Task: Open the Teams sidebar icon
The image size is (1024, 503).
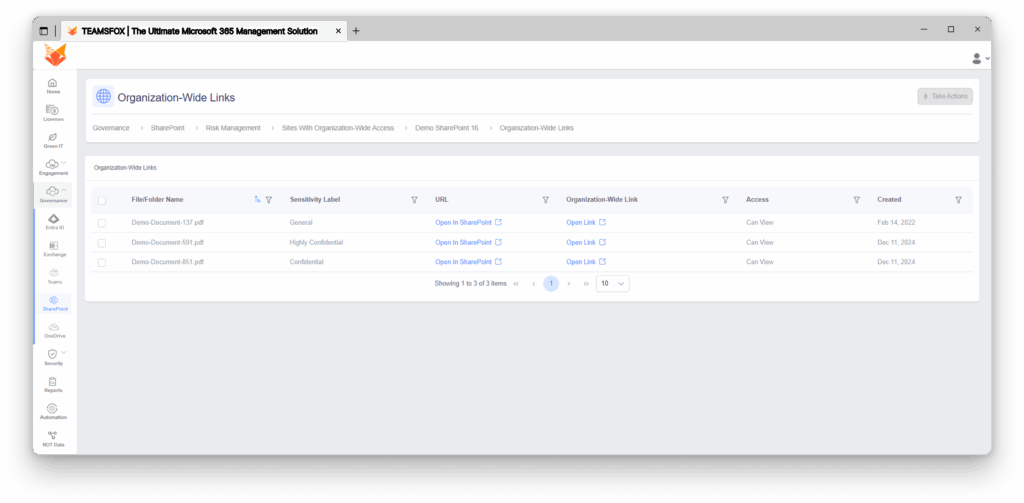Action: pyautogui.click(x=54, y=272)
